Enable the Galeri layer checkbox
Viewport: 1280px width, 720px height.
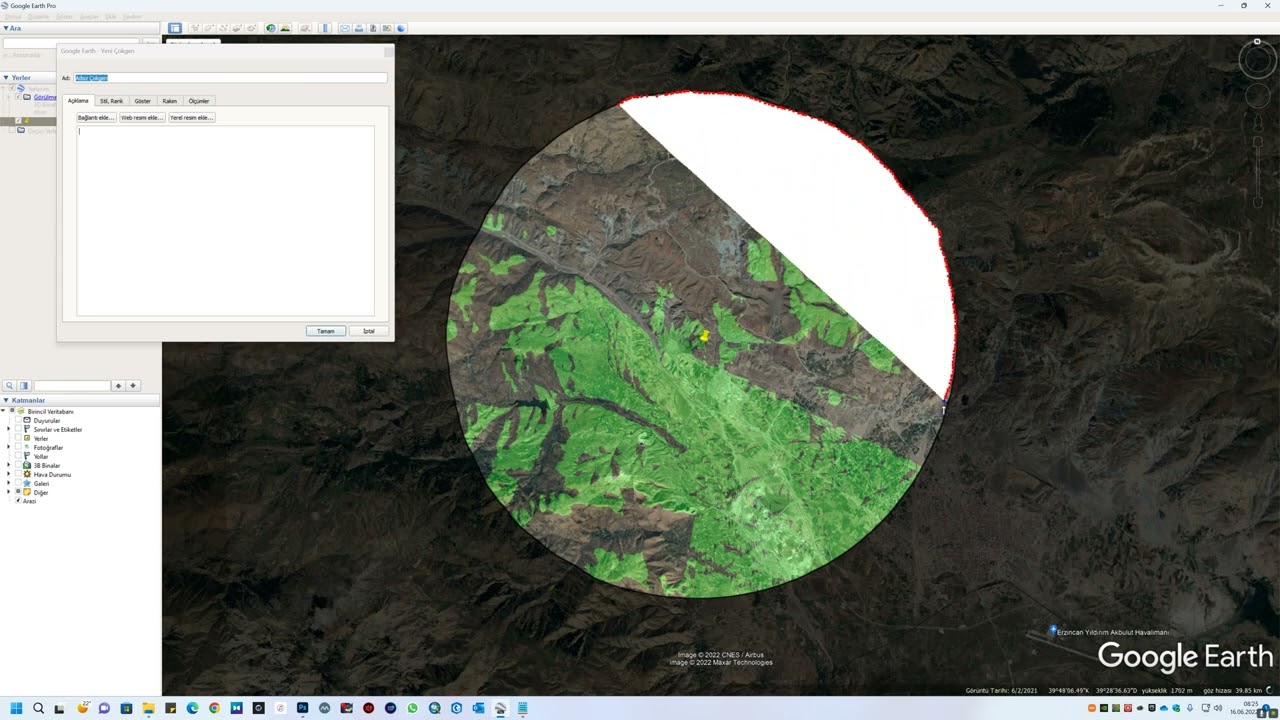click(18, 483)
